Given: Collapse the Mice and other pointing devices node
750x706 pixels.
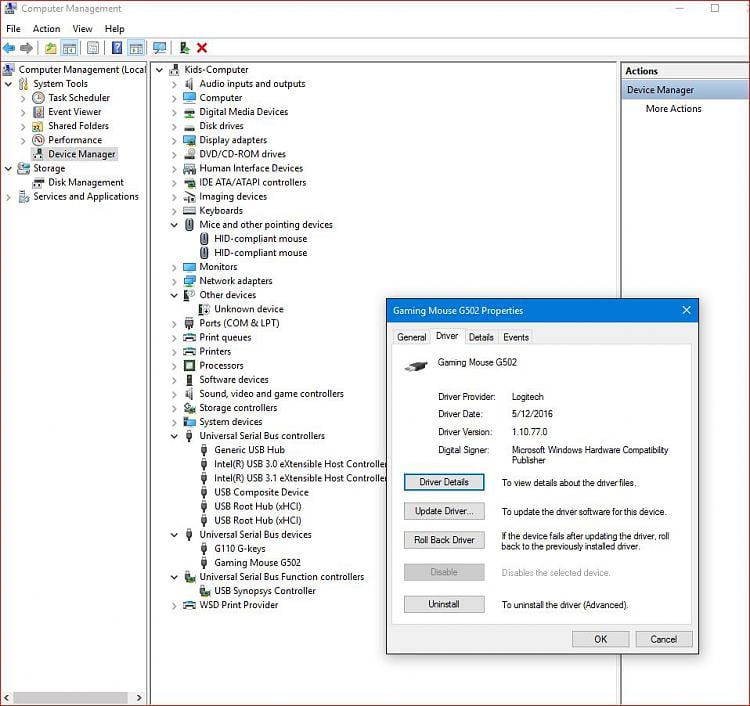Looking at the screenshot, I should coord(174,225).
